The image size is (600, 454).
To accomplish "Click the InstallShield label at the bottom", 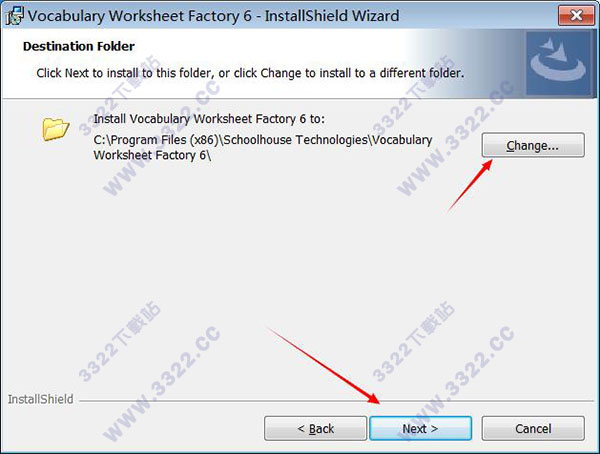I will (x=41, y=399).
